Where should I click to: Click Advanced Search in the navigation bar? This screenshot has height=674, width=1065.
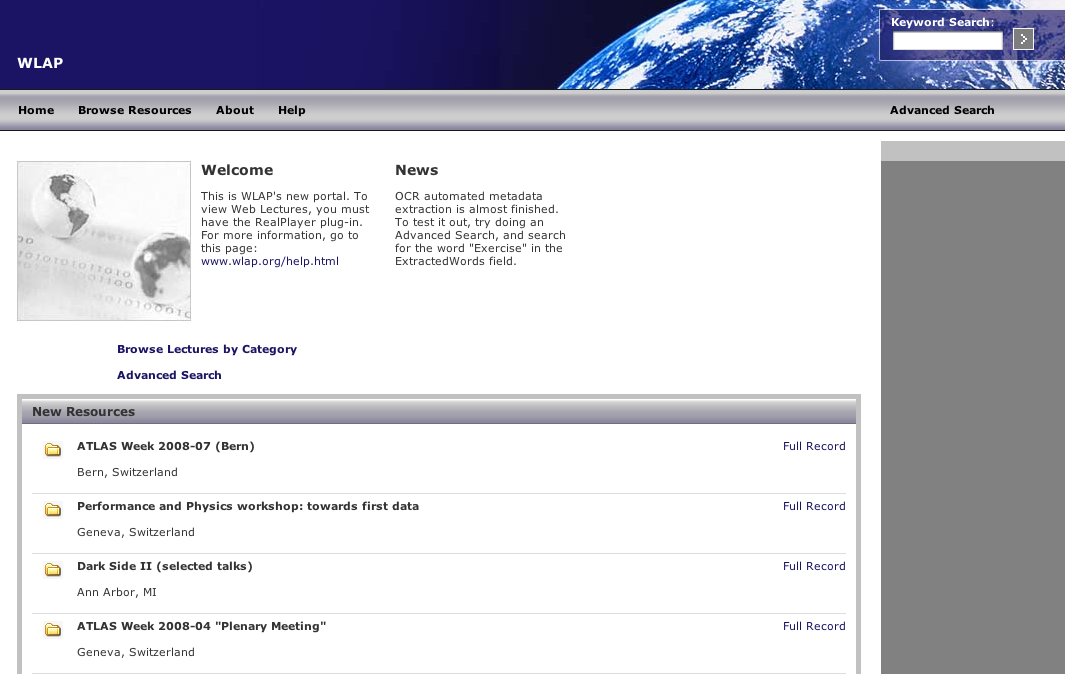[x=942, y=110]
